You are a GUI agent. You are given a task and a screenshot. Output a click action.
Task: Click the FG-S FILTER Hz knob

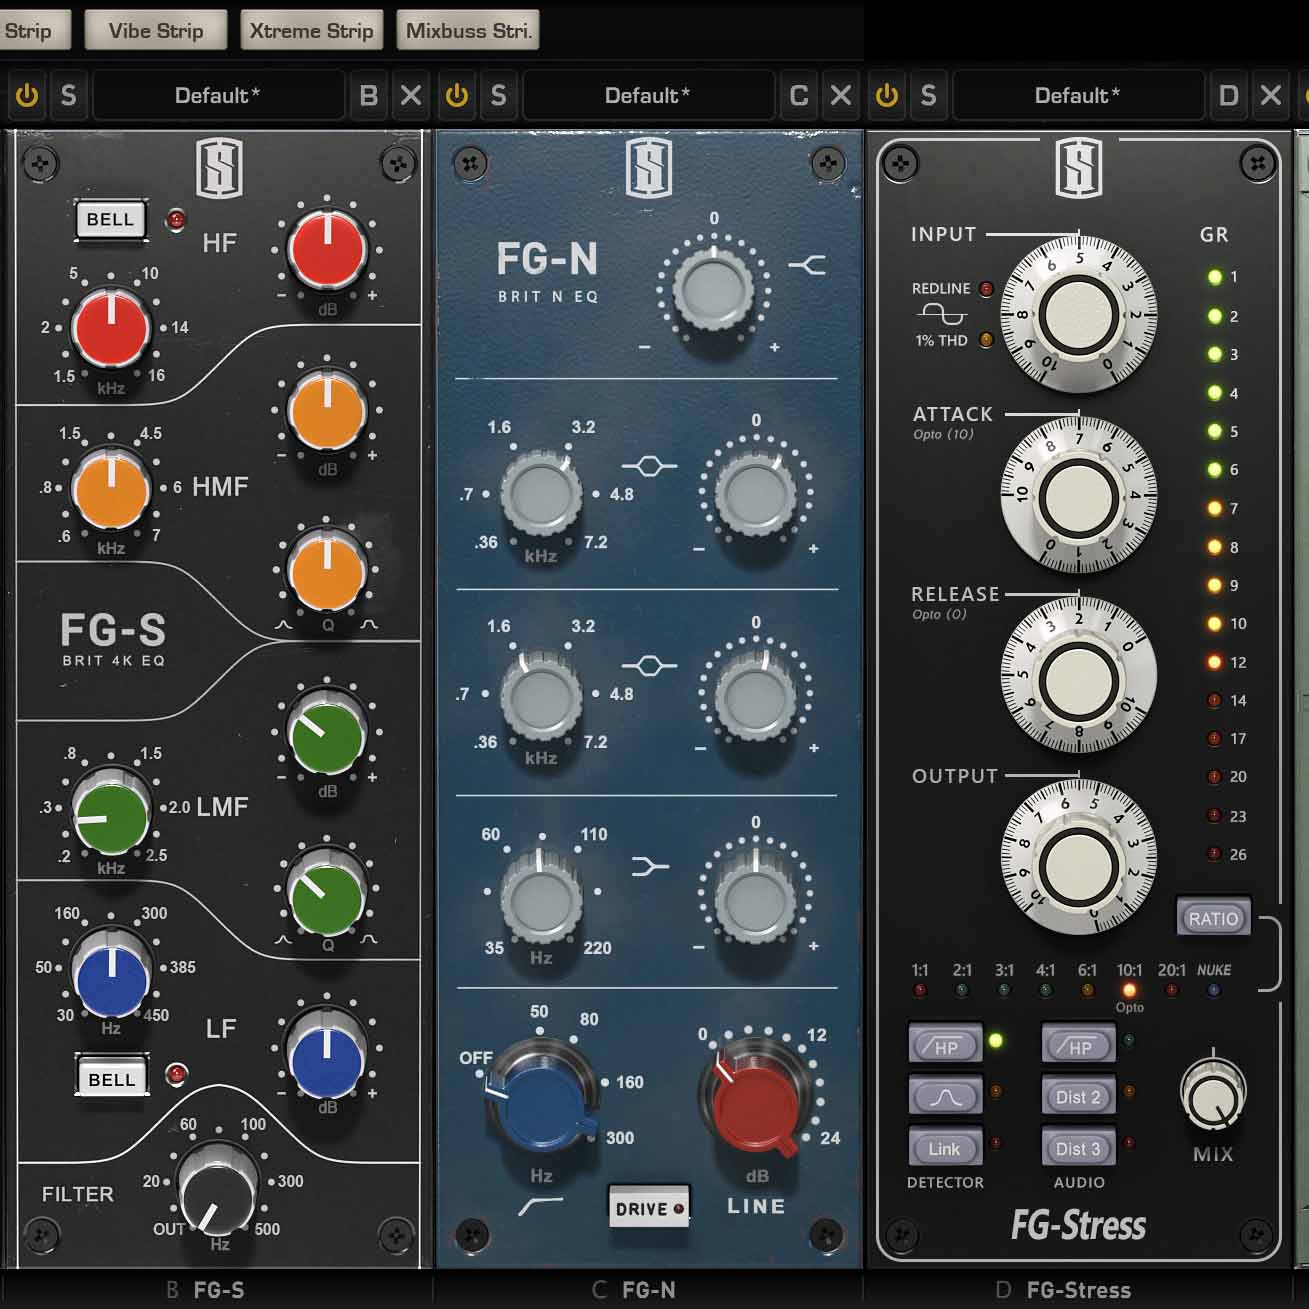tap(218, 1190)
